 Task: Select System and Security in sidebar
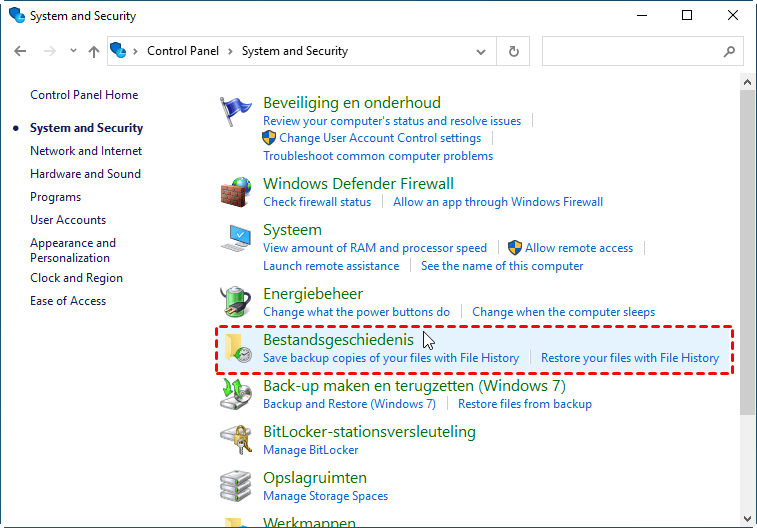86,128
